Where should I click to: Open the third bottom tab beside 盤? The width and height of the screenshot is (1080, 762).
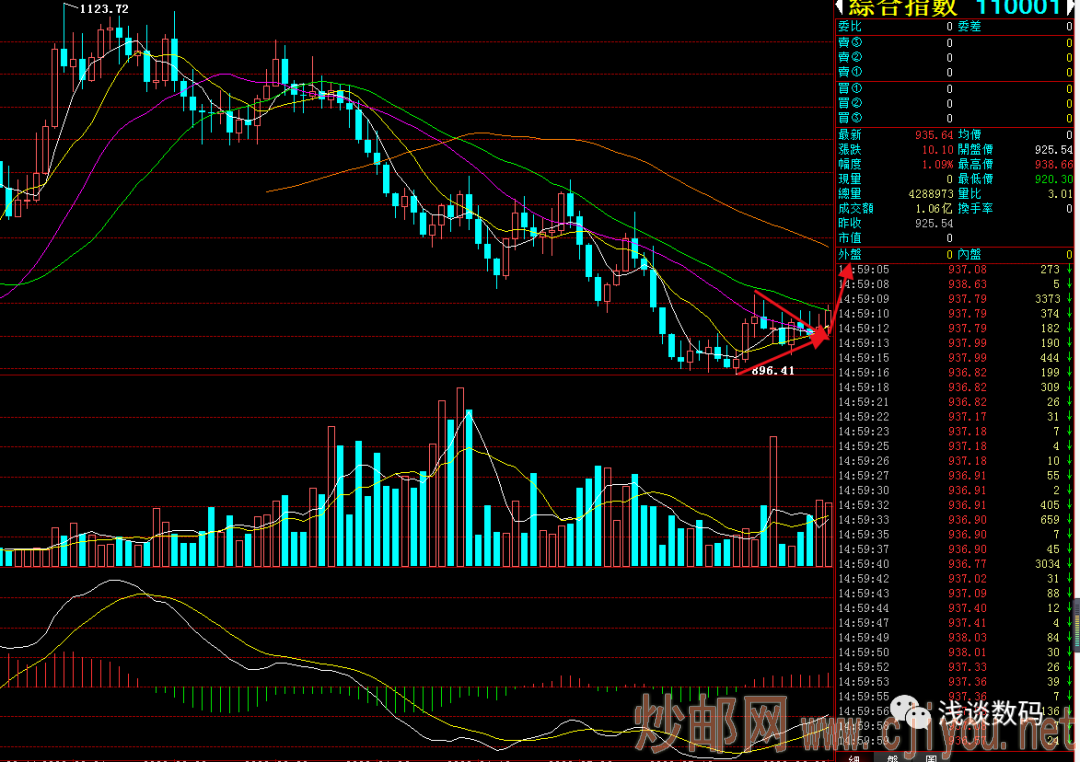tap(930, 756)
